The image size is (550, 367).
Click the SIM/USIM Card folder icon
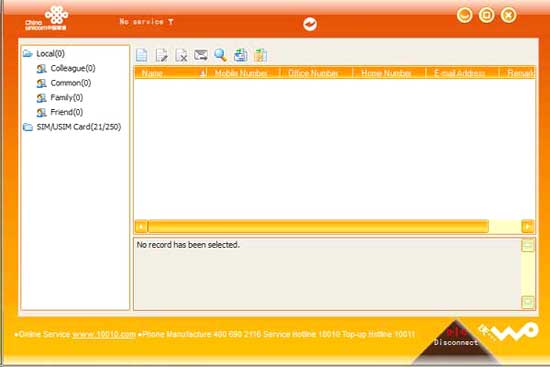pos(28,127)
